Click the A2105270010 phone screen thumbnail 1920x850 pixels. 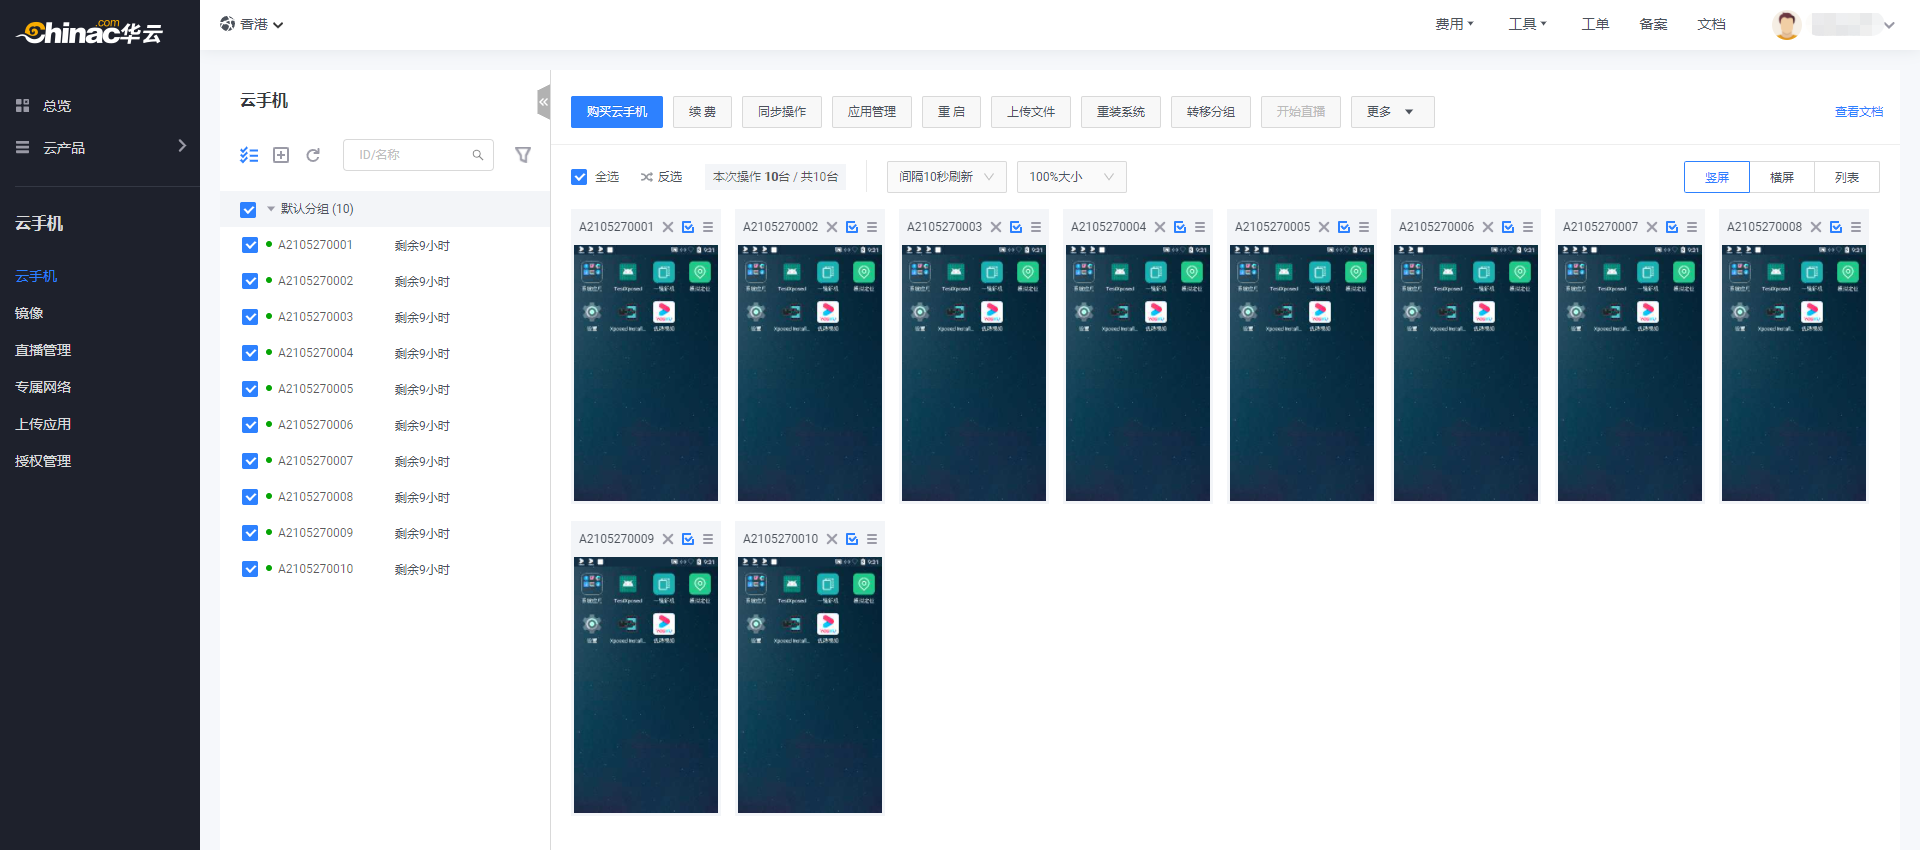[810, 685]
